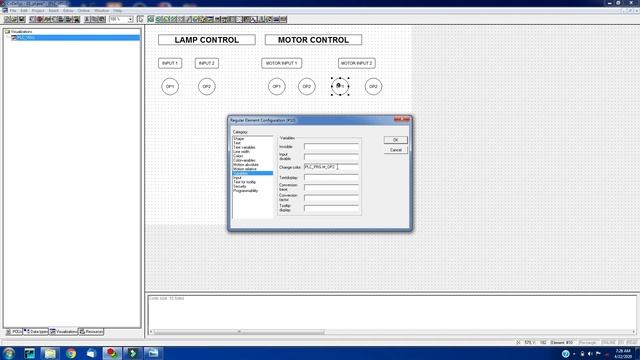Image resolution: width=640 pixels, height=360 pixels.
Task: Select the LAMP CONTROL title box
Action: pos(207,40)
